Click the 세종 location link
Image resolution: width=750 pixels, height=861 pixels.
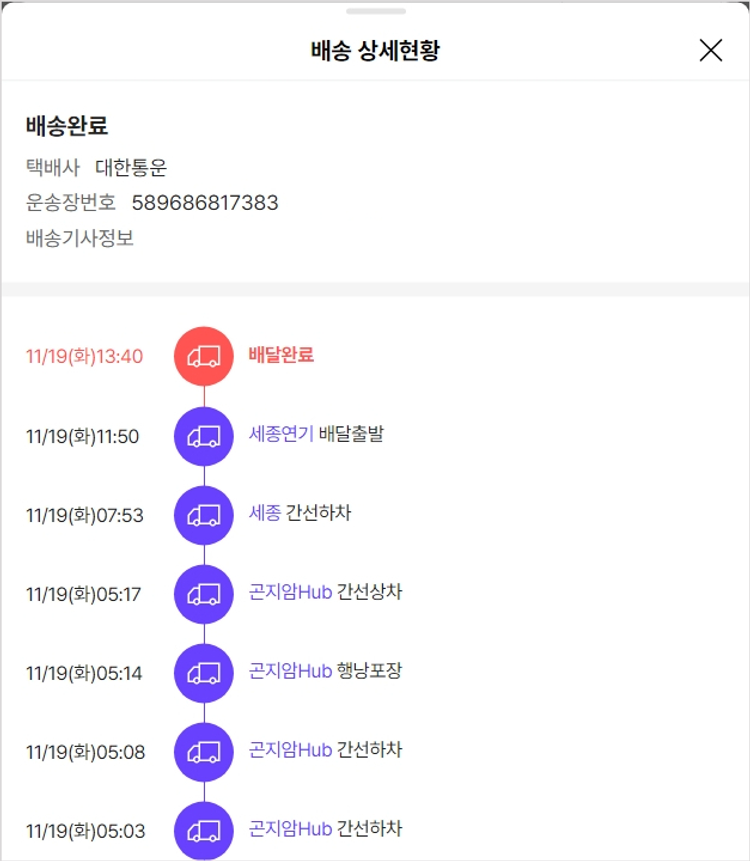265,513
